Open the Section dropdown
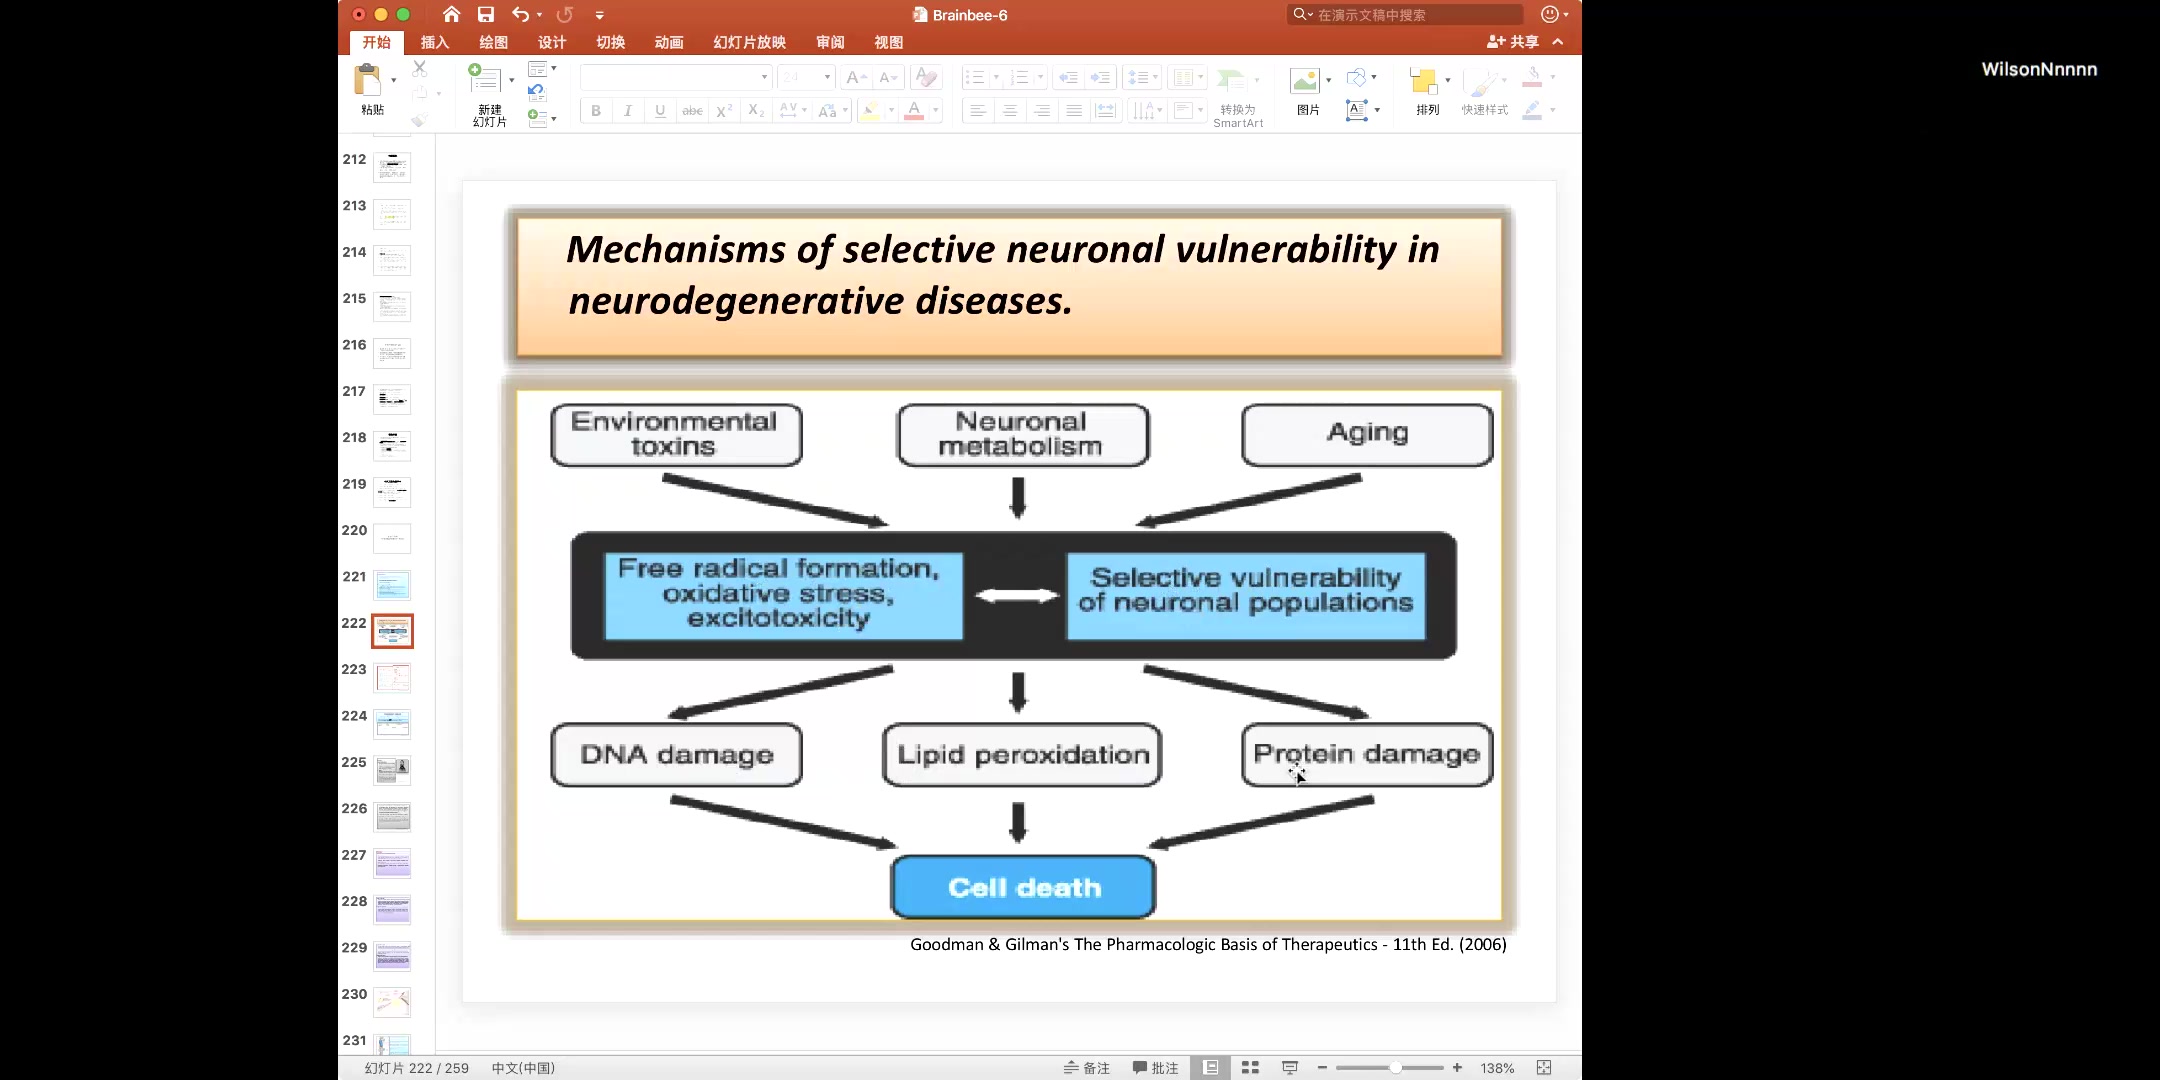This screenshot has height=1080, width=2160. (542, 117)
